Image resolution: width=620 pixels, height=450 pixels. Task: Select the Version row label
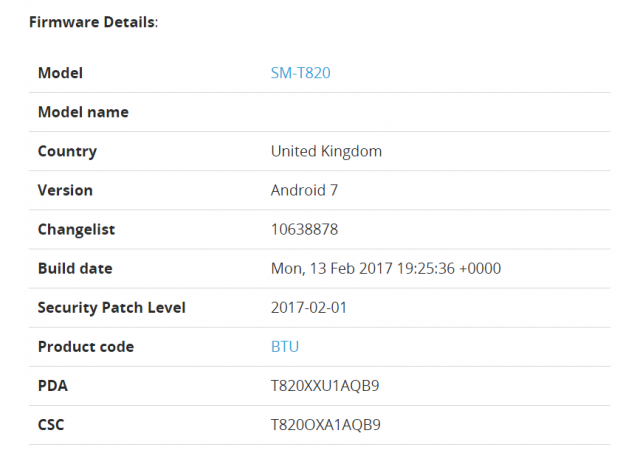[x=65, y=190]
